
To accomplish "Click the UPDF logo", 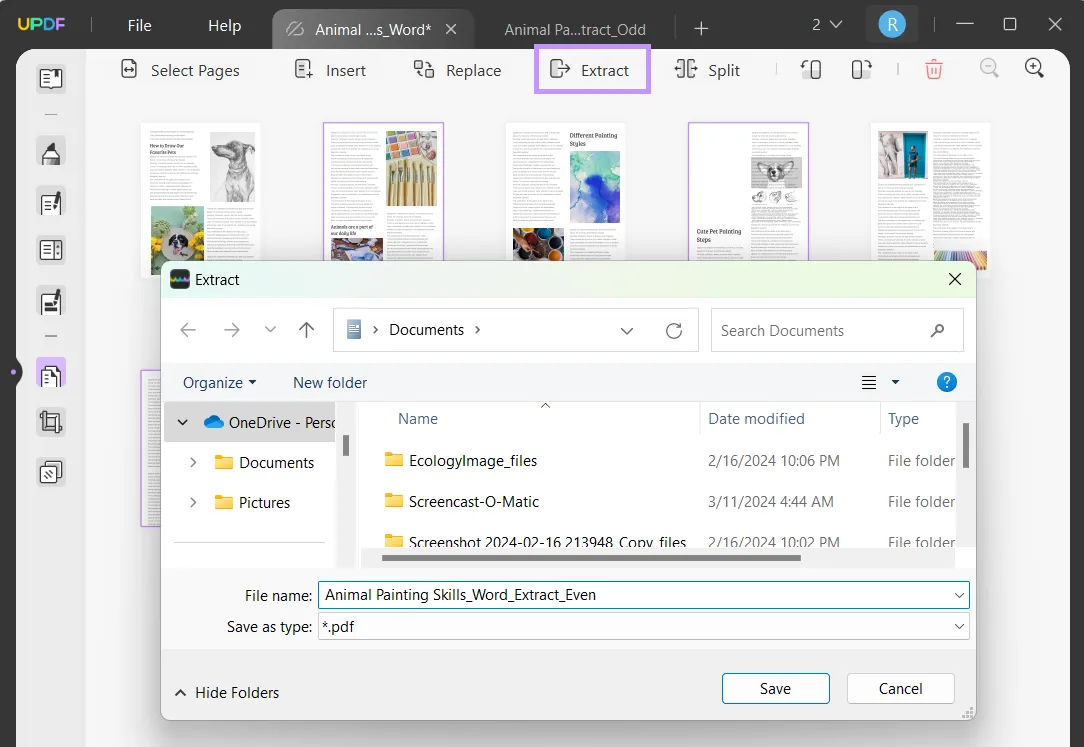I will pos(41,24).
